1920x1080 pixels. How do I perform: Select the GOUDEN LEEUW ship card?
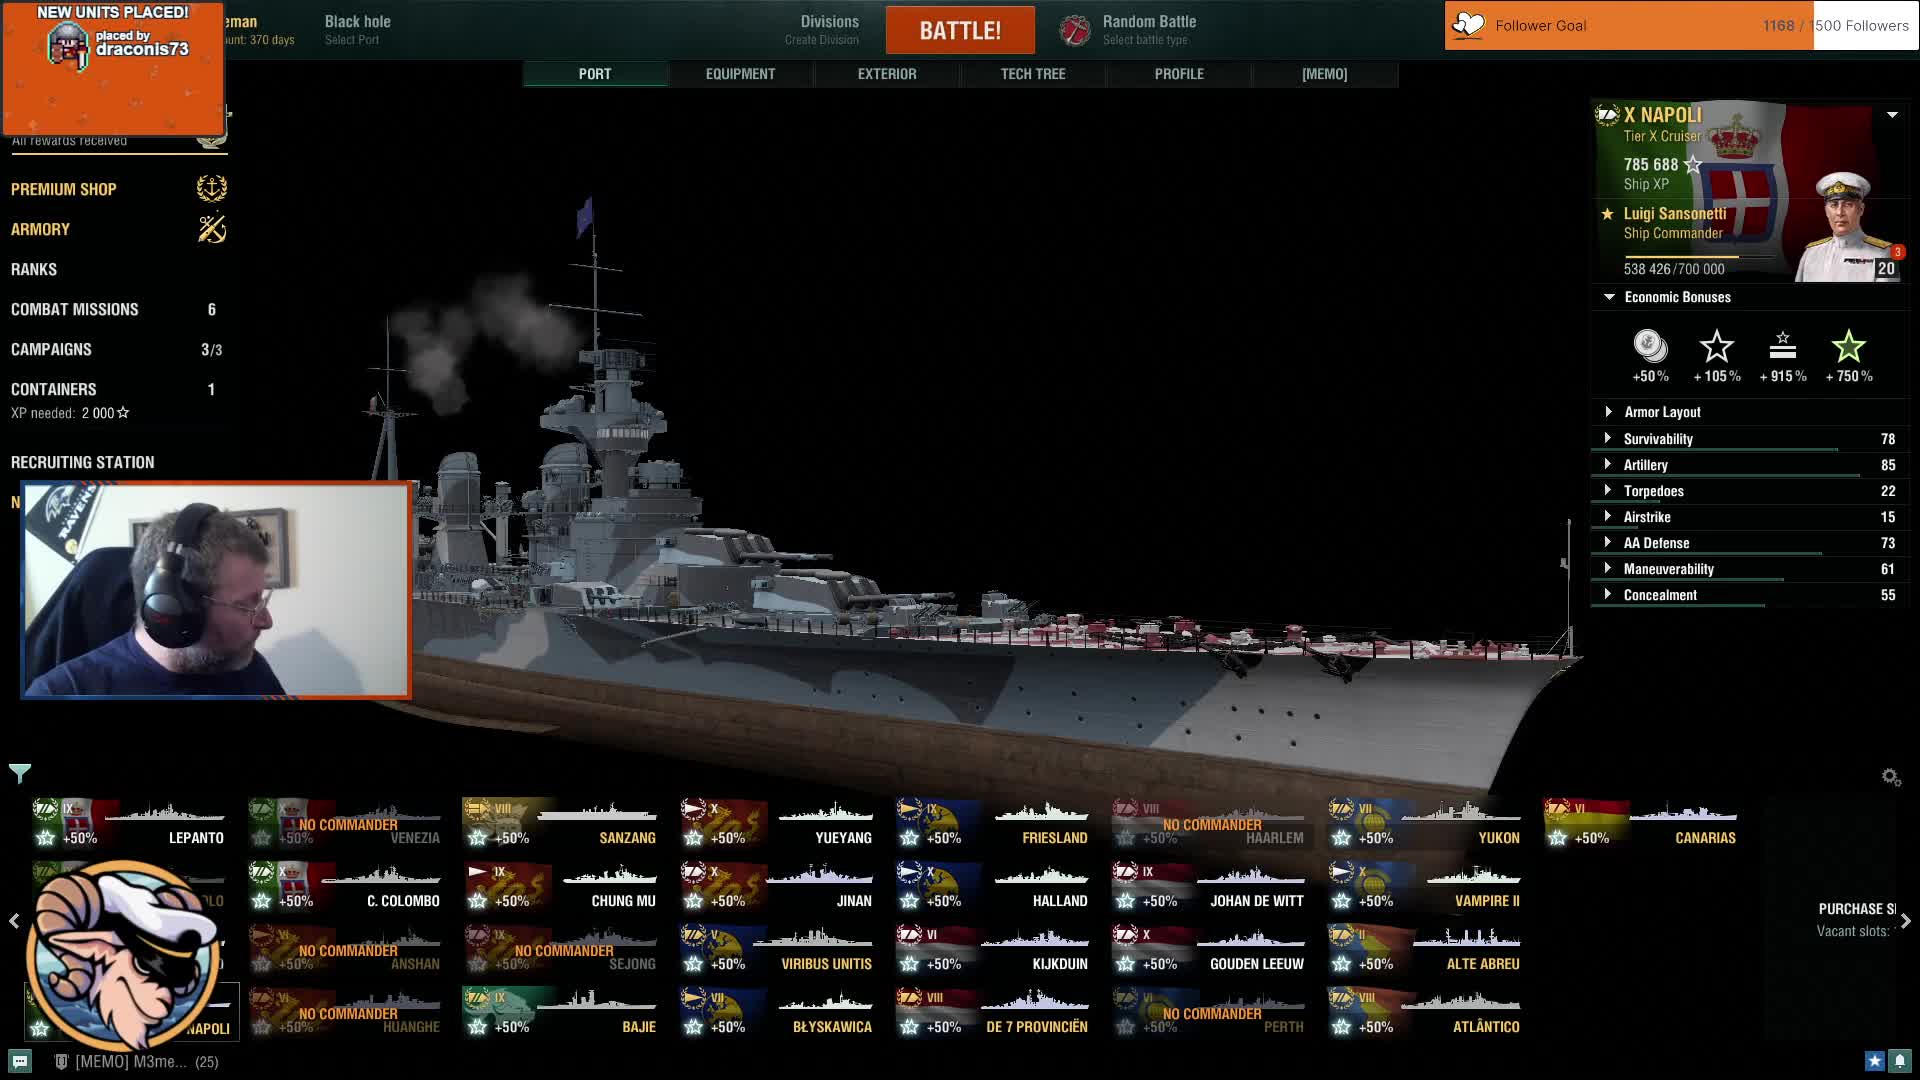coord(1208,950)
